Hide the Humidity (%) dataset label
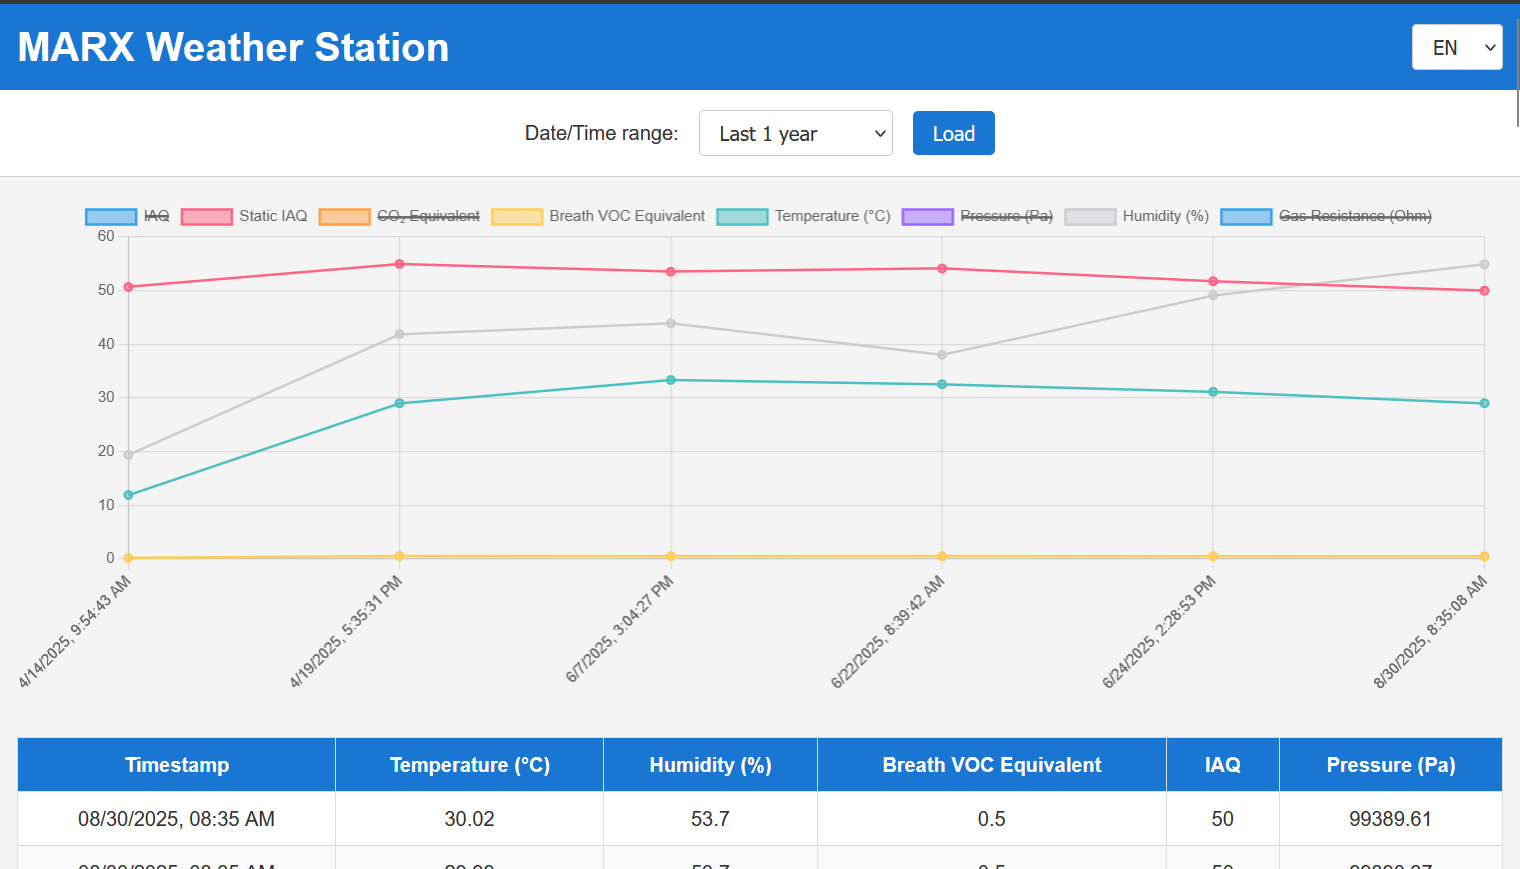 click(1165, 216)
